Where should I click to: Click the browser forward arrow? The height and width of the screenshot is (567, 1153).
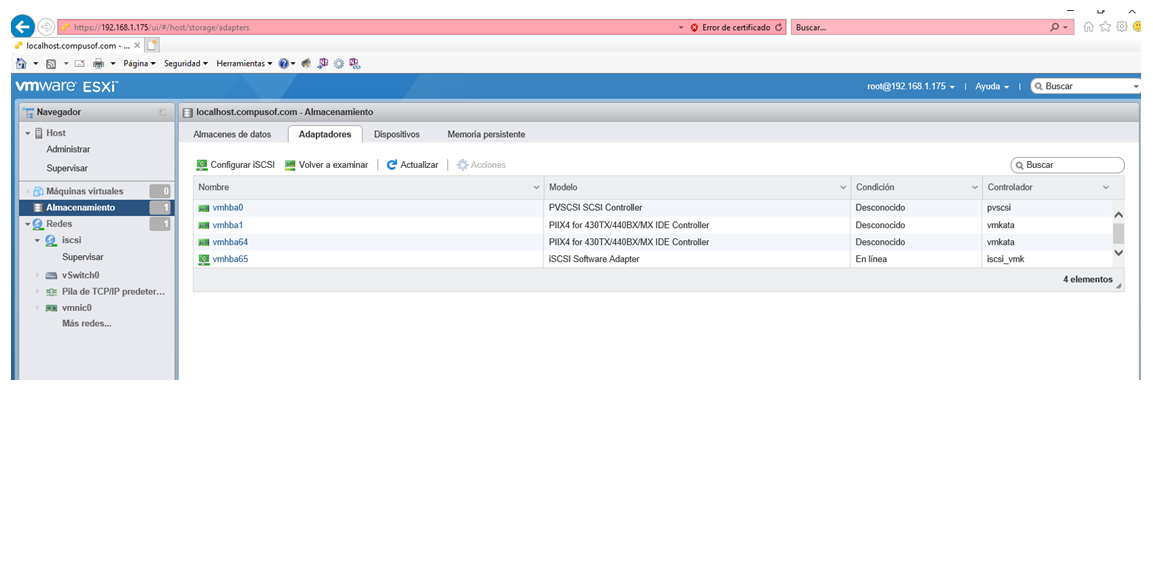point(46,27)
